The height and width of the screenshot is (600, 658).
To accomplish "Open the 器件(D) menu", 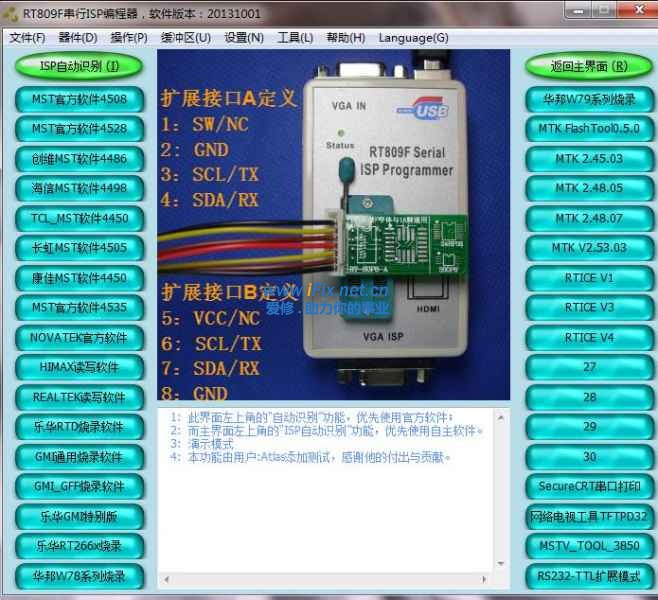I will point(78,38).
